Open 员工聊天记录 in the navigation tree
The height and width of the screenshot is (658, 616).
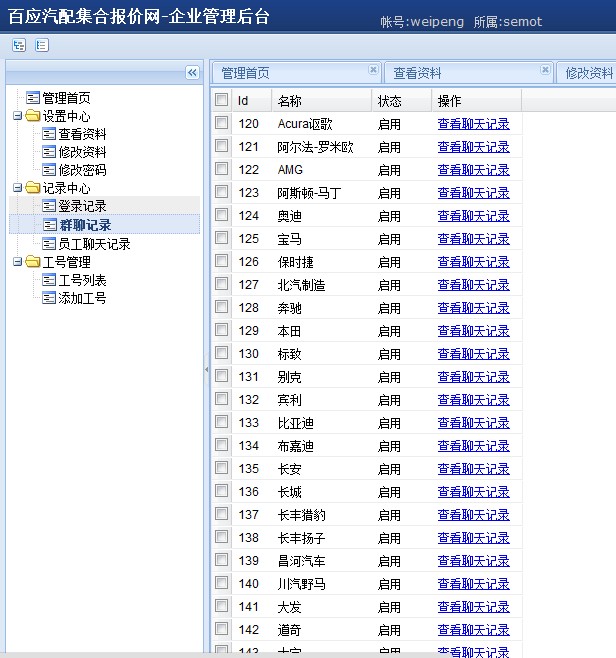pyautogui.click(x=94, y=244)
